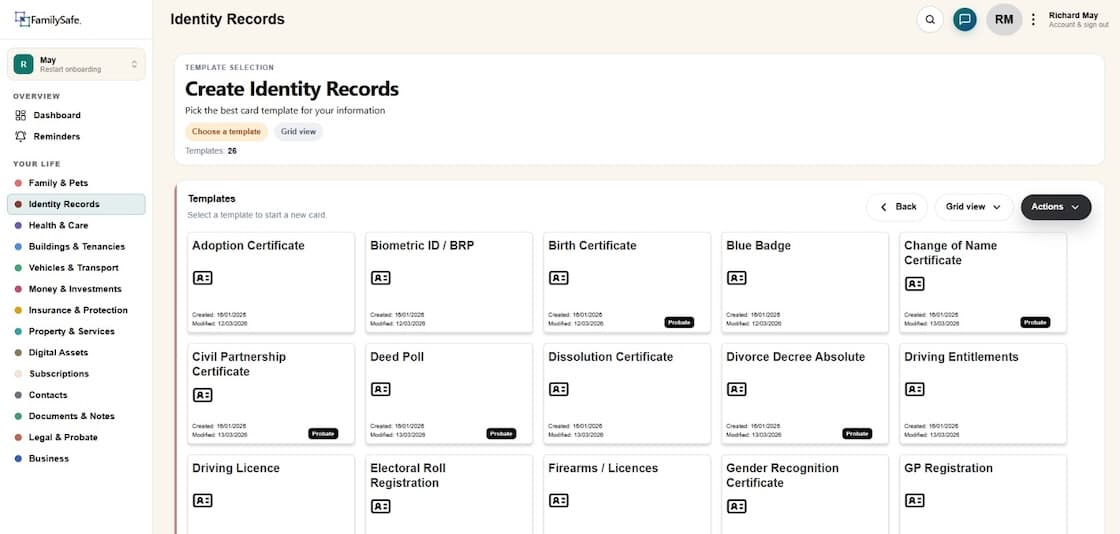Go to Dashboard
This screenshot has width=1120, height=534.
pos(56,115)
